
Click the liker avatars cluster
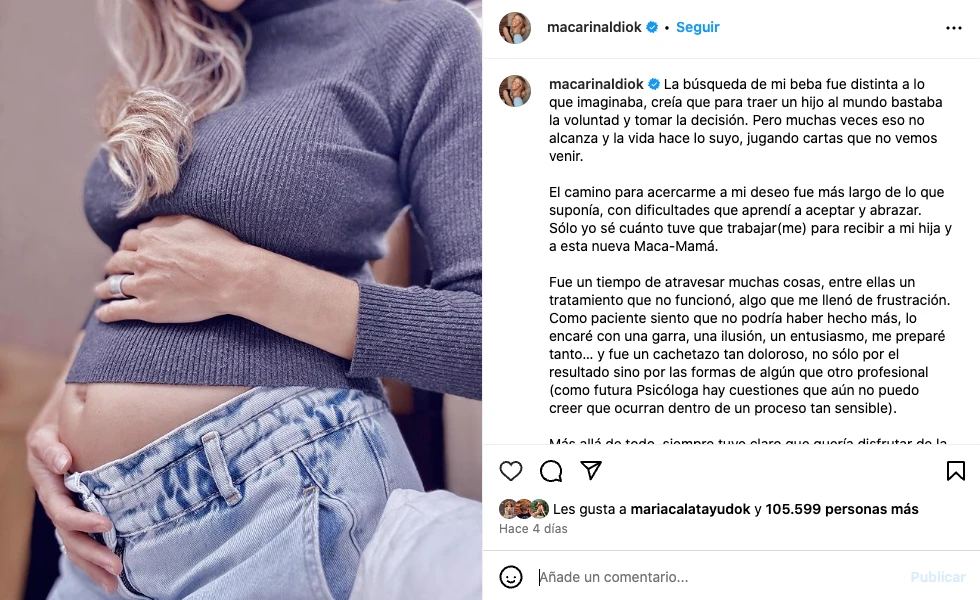tap(524, 509)
